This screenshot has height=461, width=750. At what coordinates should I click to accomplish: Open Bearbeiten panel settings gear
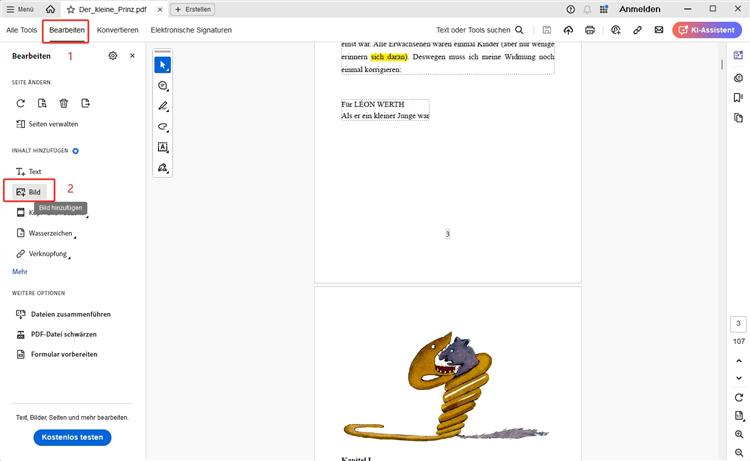[112, 55]
